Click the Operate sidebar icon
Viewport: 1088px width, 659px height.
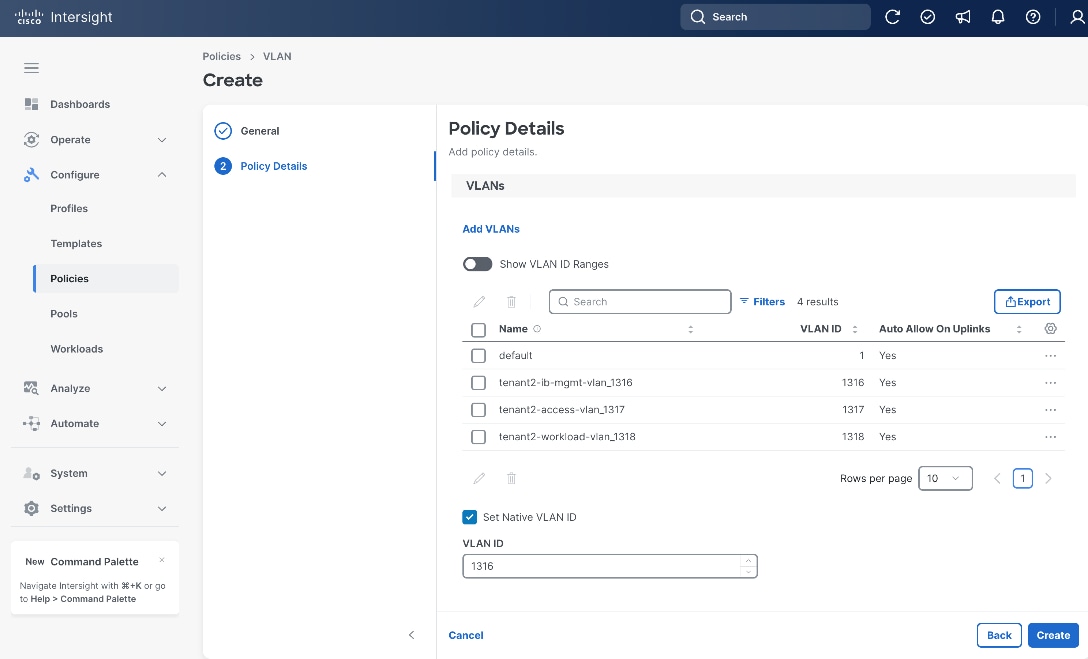pos(31,139)
